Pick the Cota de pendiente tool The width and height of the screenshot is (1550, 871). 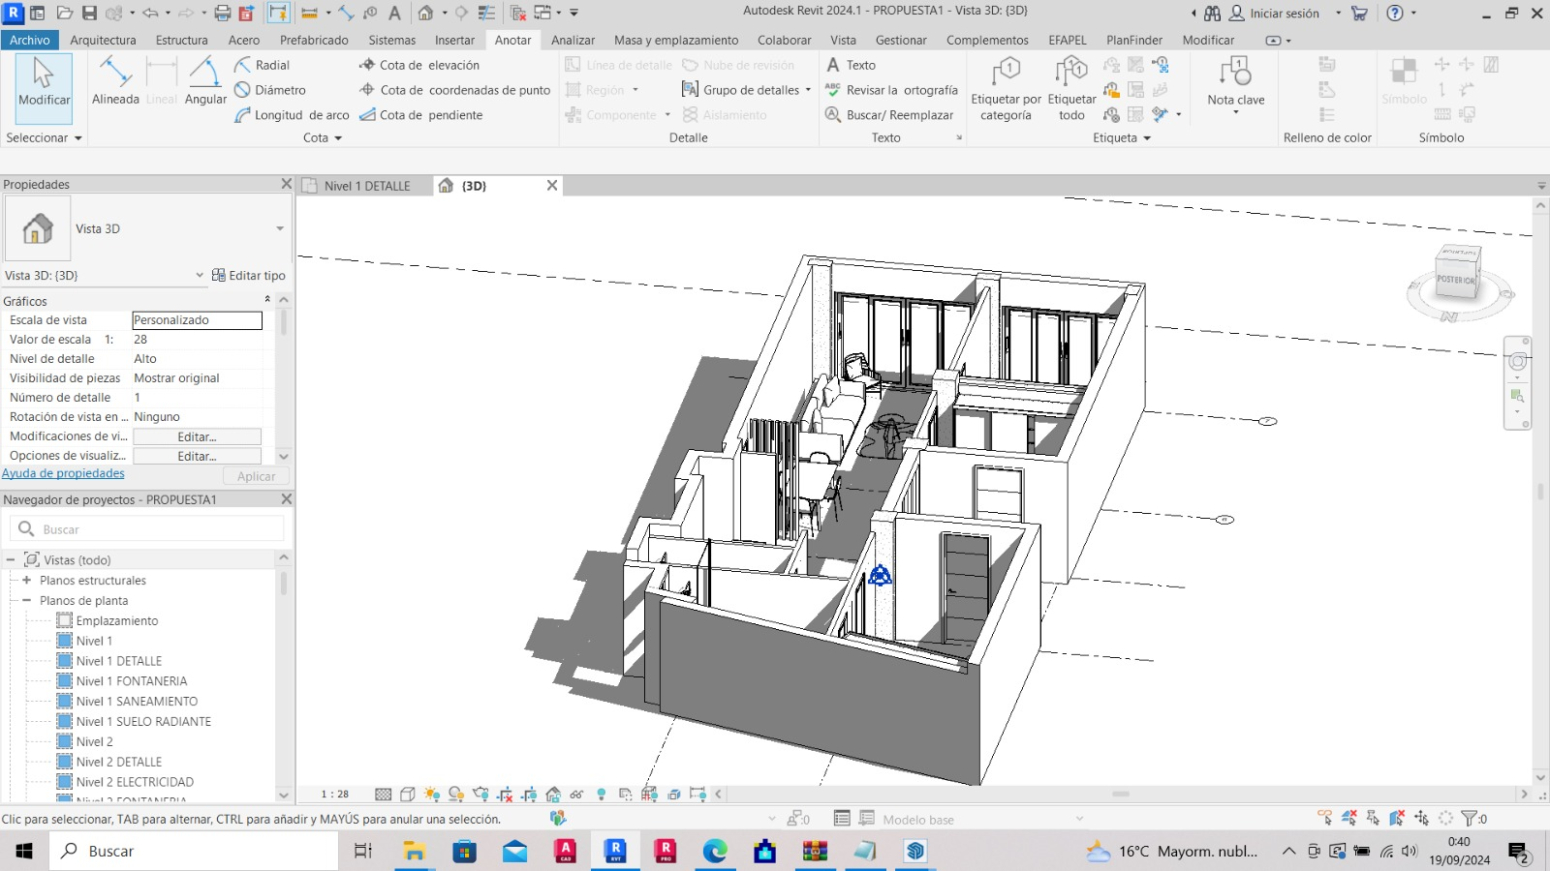[x=421, y=115]
